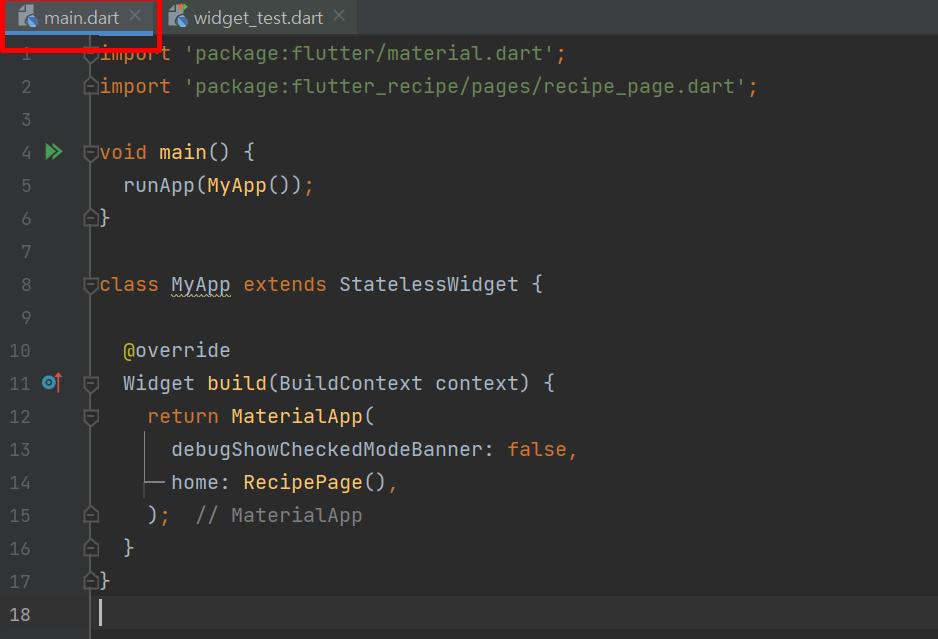Viewport: 938px width, 639px height.
Task: Click the StatelessWidget identifier
Action: point(428,284)
